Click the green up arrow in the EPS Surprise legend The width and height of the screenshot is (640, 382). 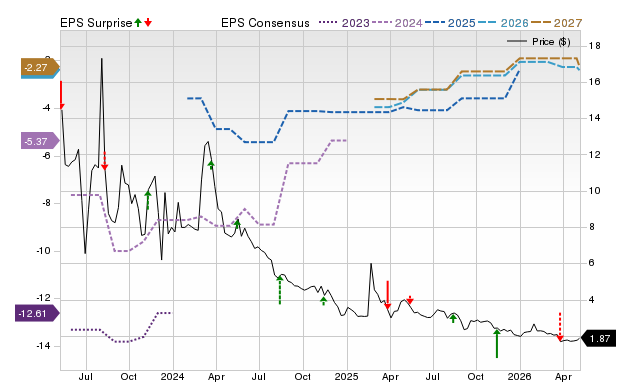[x=138, y=22]
